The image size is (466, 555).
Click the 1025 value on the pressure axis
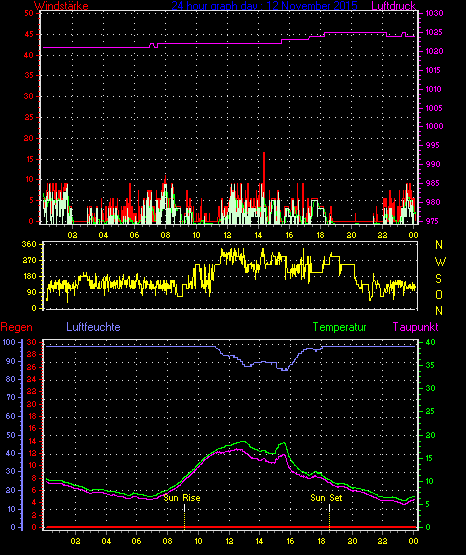click(433, 32)
